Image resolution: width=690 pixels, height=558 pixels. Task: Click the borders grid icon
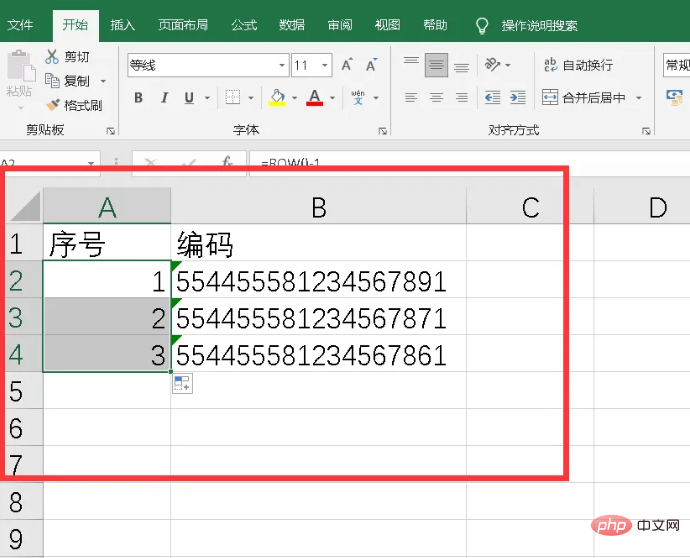[232, 98]
